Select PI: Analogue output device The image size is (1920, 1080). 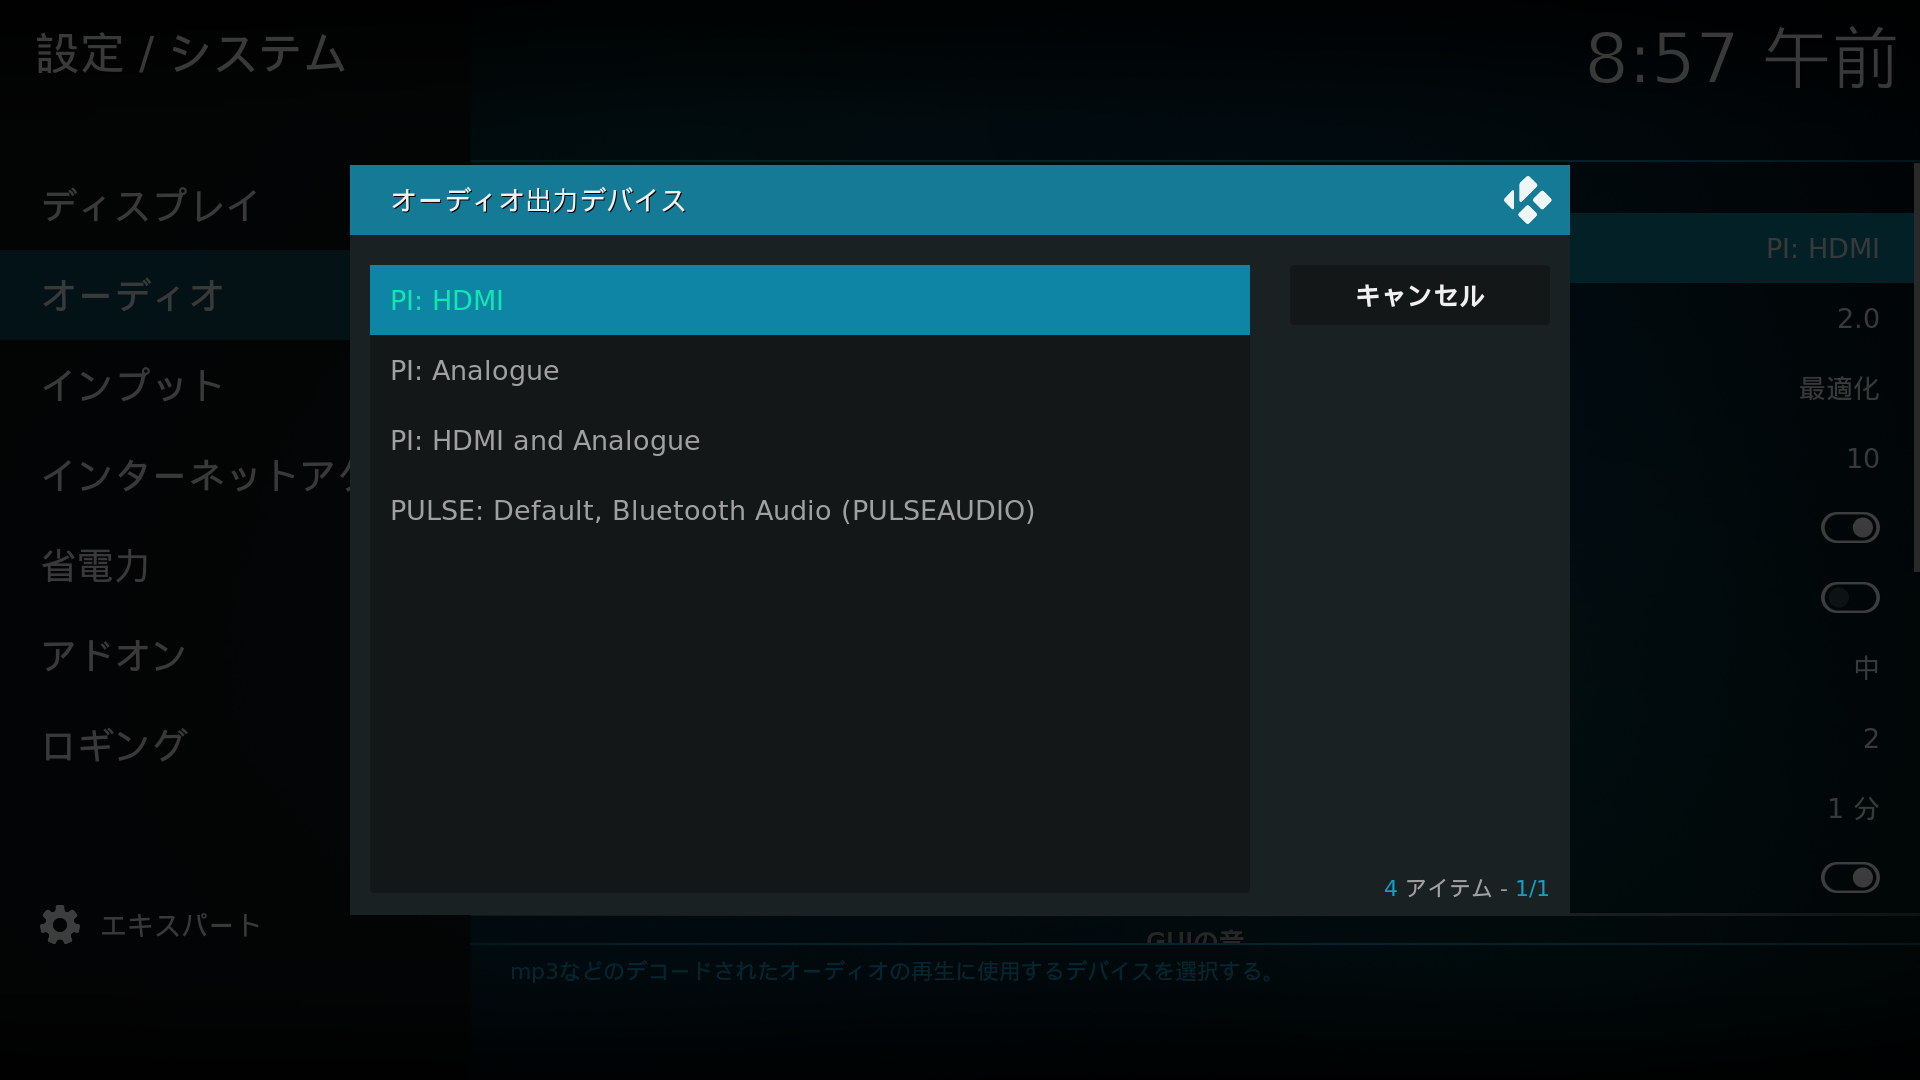tap(808, 370)
